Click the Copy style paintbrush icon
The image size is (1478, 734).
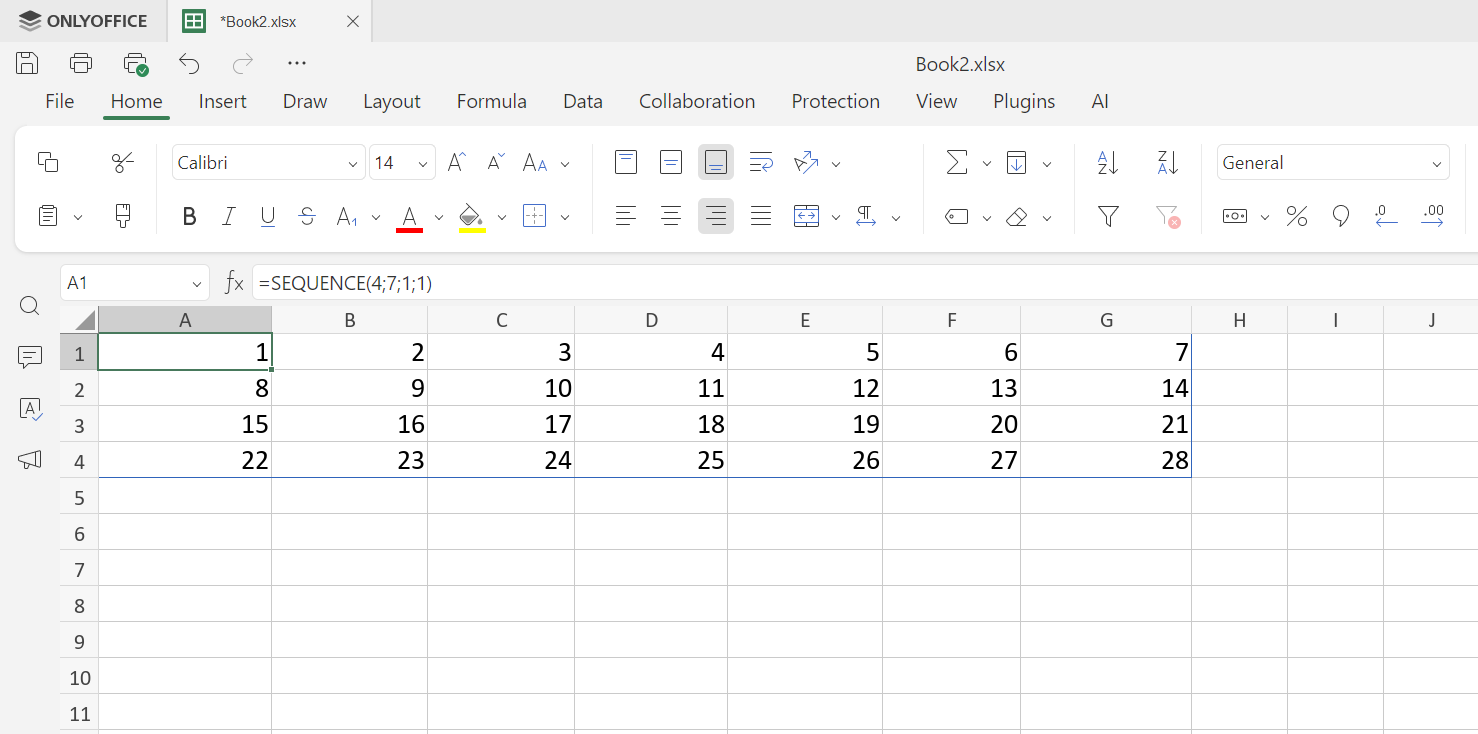click(123, 216)
